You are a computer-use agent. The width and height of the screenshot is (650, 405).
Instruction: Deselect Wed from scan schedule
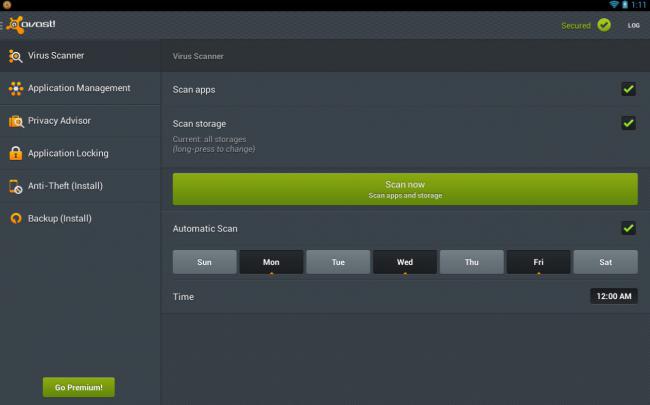tap(405, 262)
